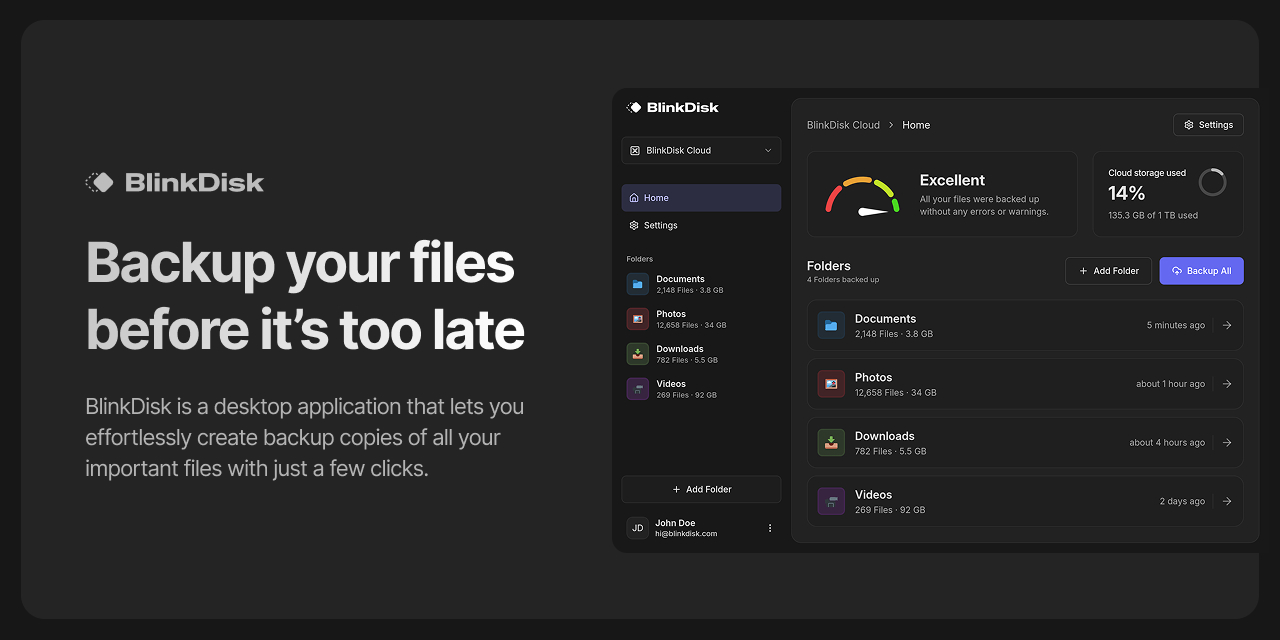
Task: Open the arrow on the Photos card
Action: pos(1227,384)
